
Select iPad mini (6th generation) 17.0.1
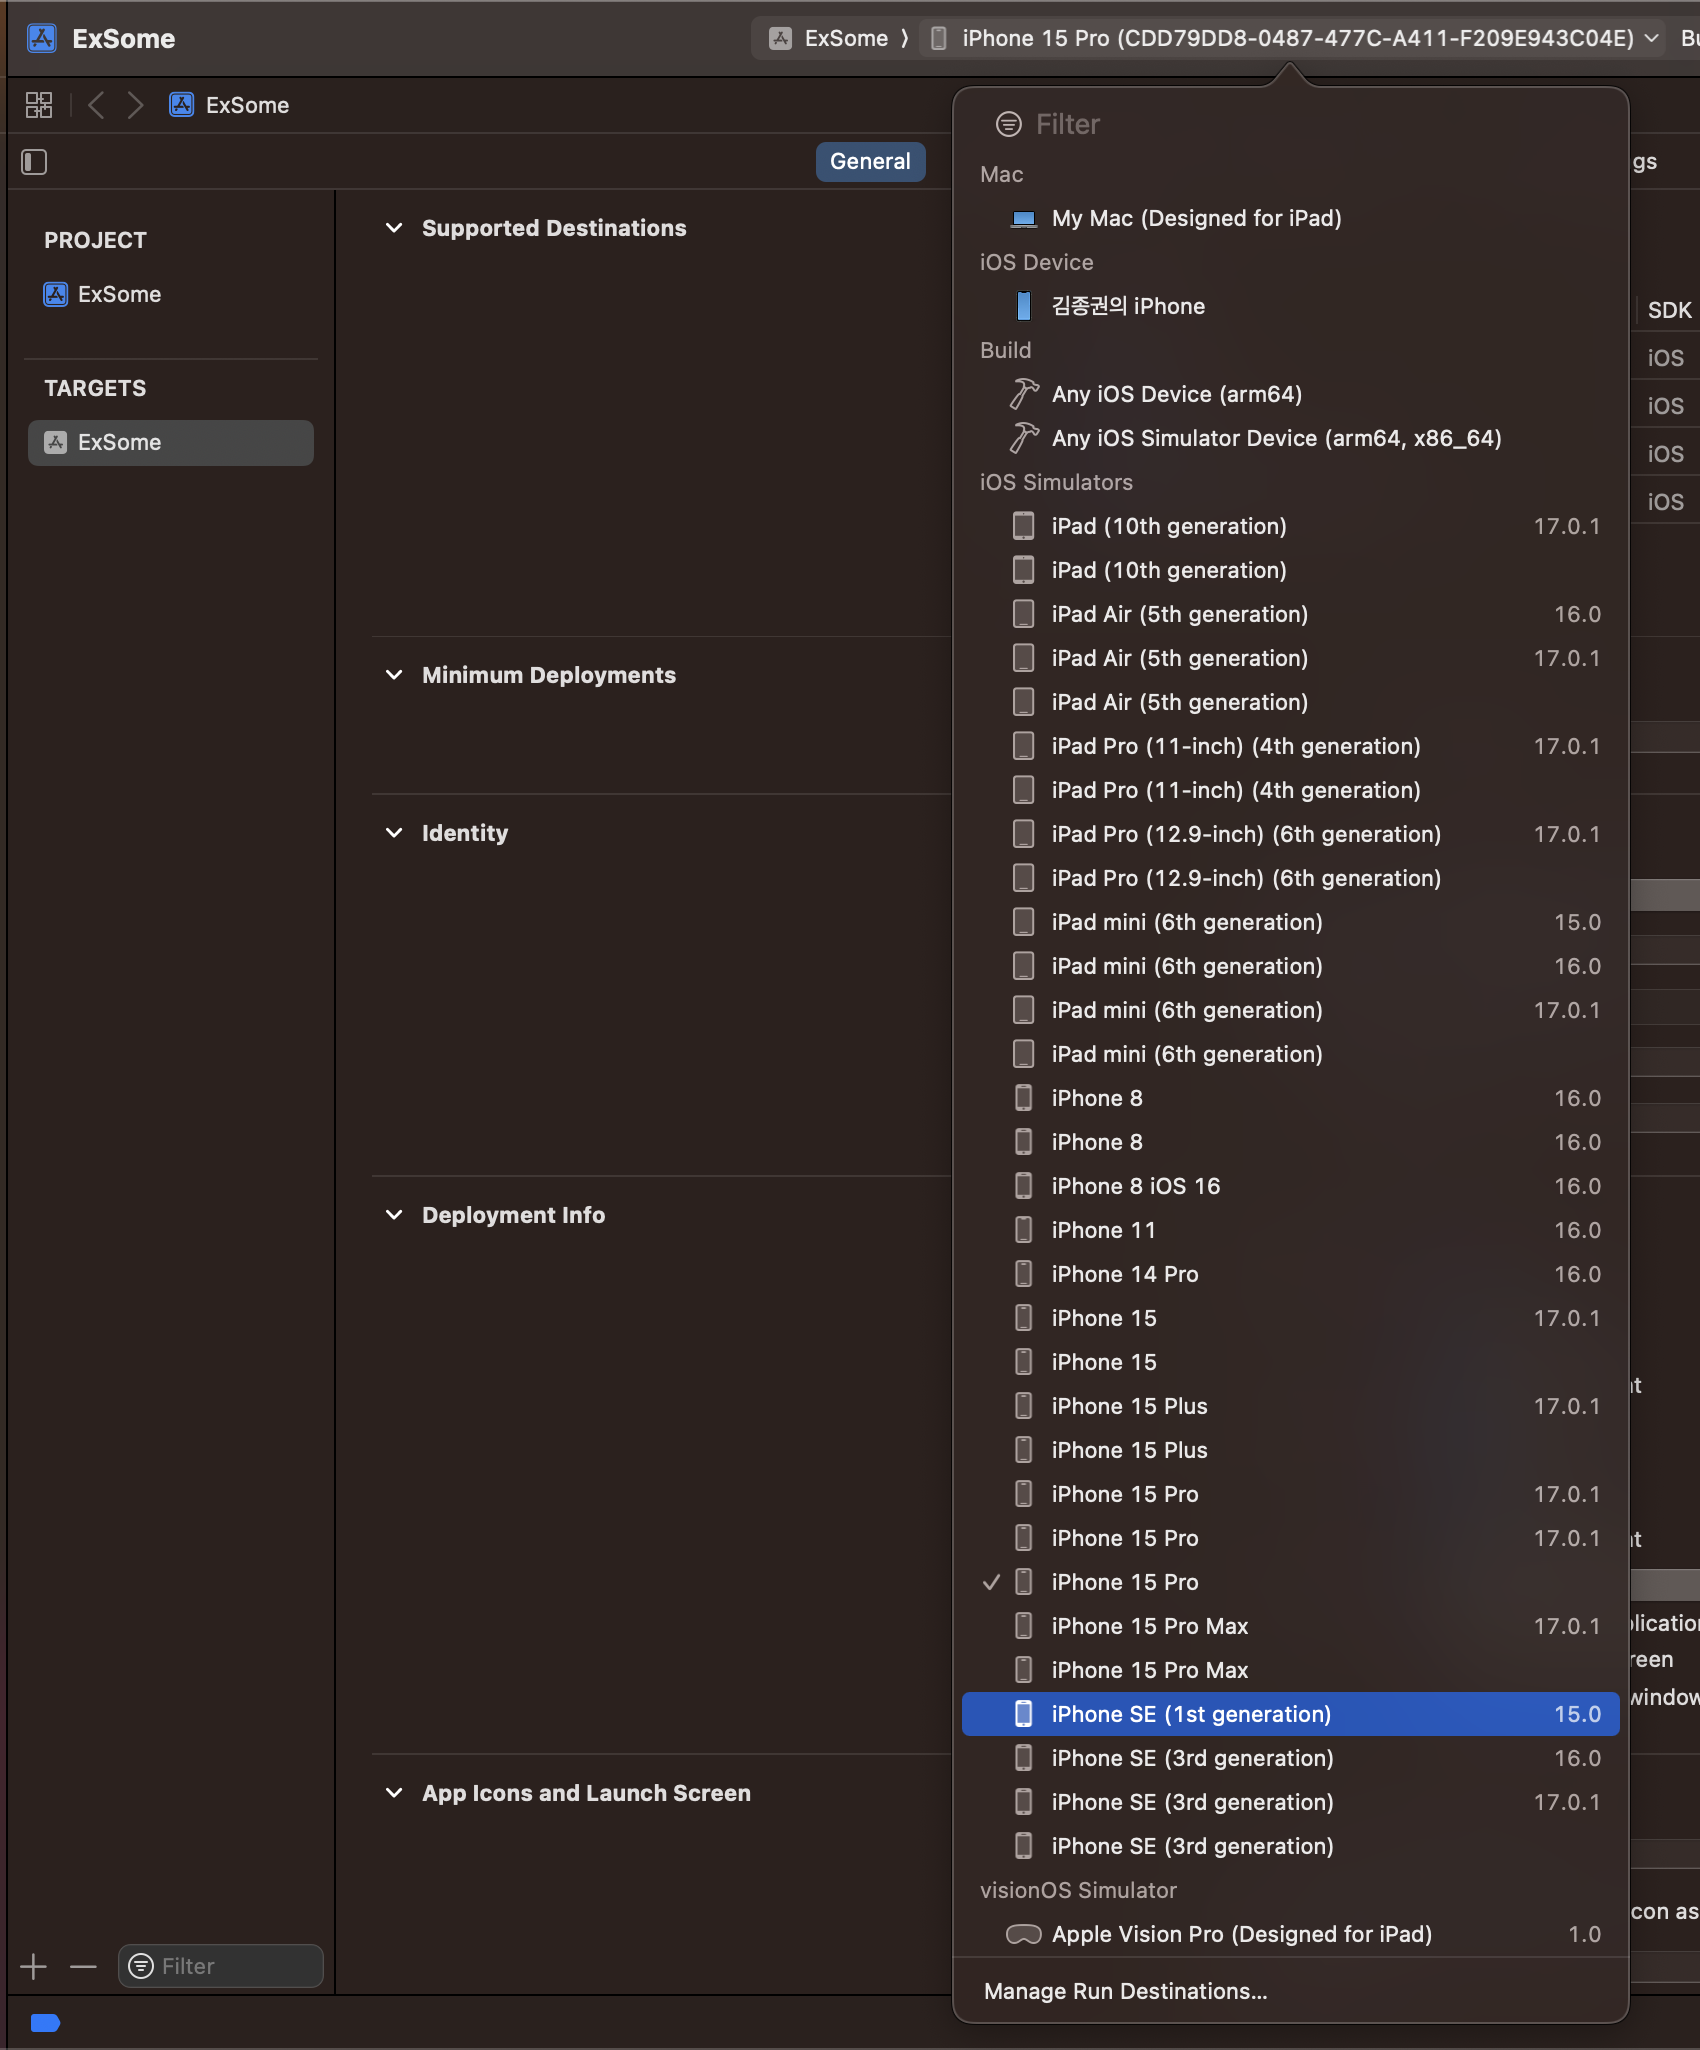[x=1290, y=1010]
